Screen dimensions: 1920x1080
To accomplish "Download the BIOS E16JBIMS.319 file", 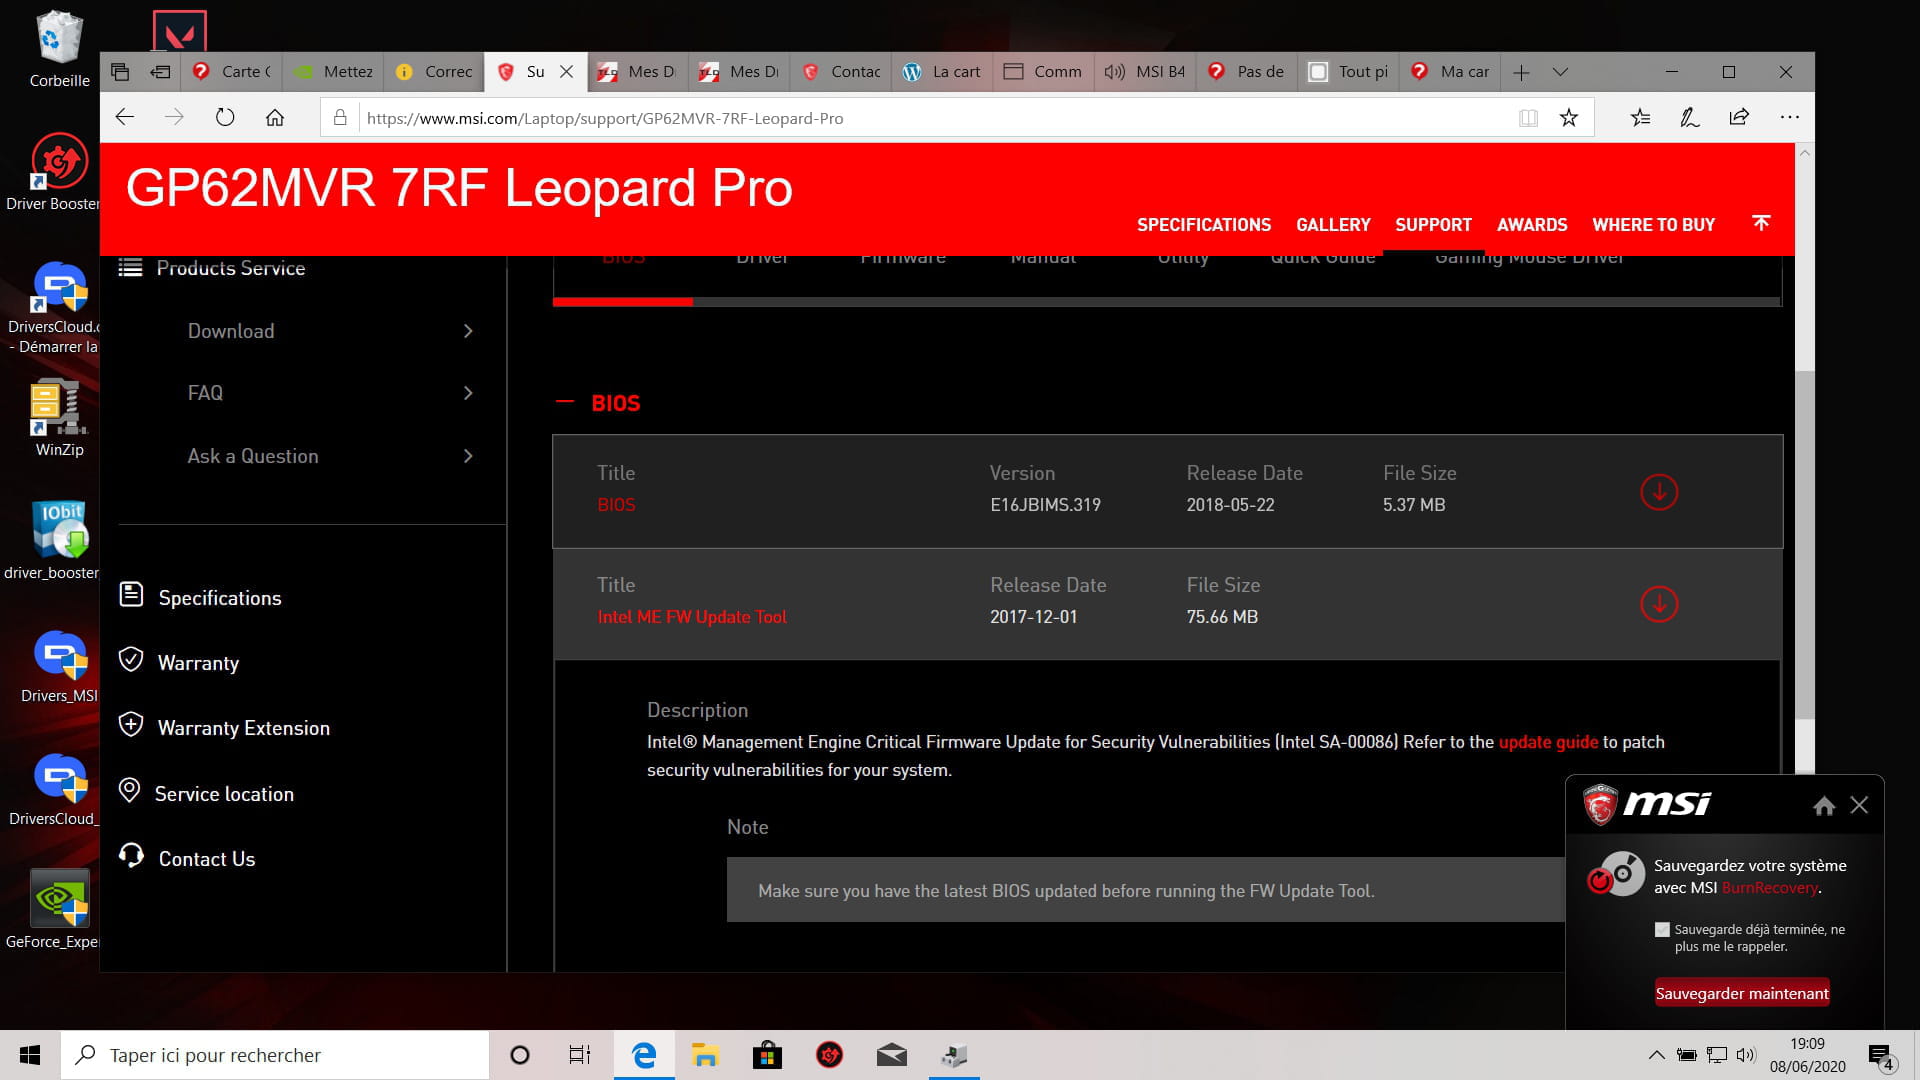I will click(x=1659, y=492).
